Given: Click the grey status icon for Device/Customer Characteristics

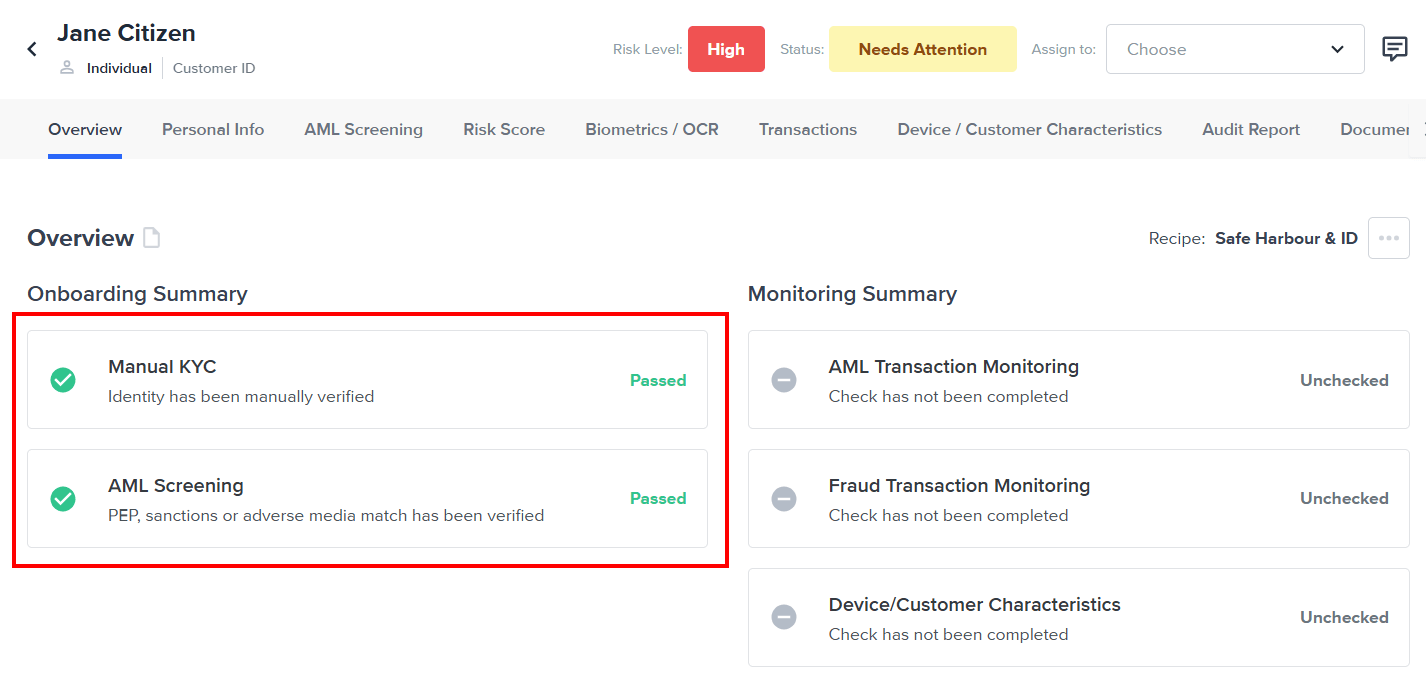Looking at the screenshot, I should click(x=784, y=617).
